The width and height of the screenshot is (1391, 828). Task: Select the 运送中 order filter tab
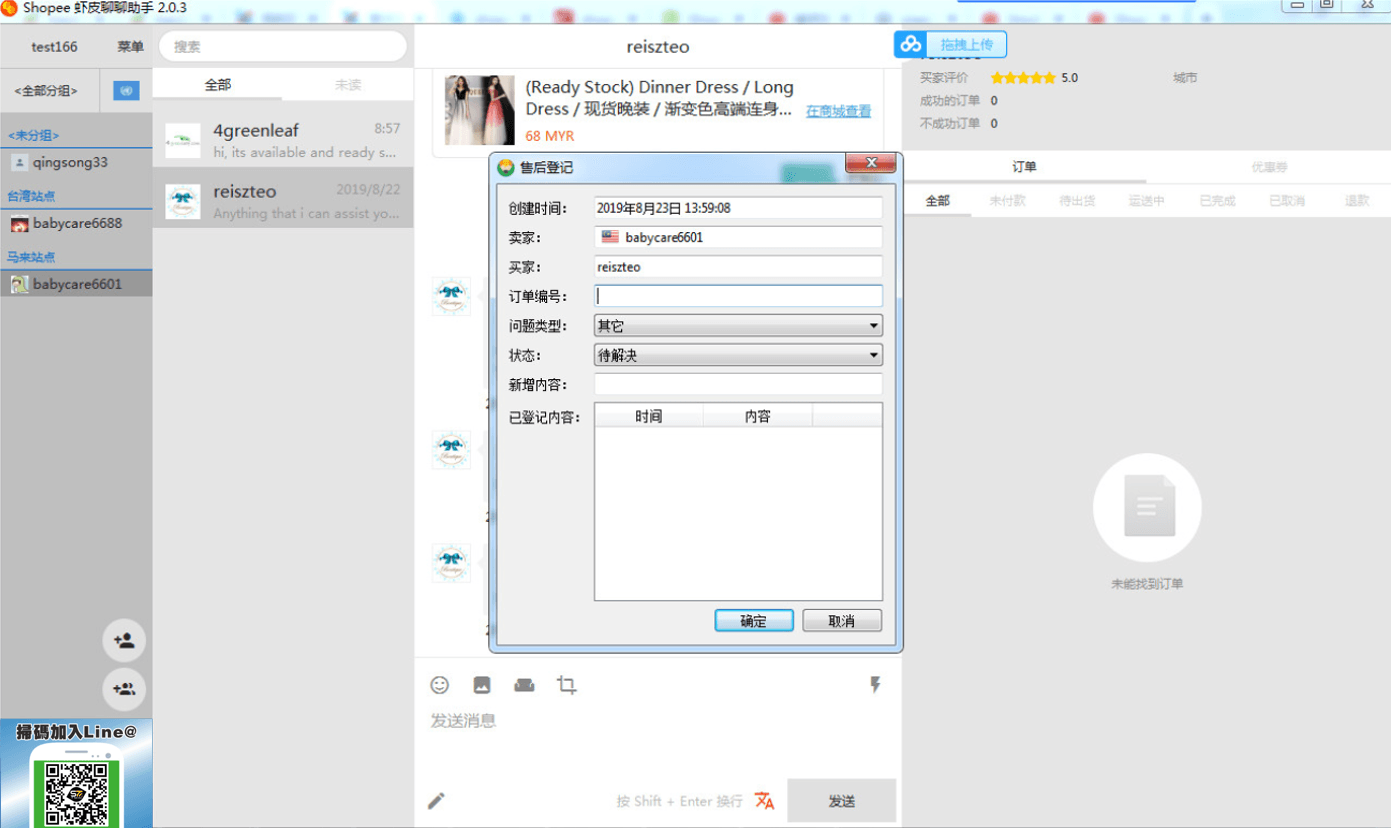tap(1147, 201)
